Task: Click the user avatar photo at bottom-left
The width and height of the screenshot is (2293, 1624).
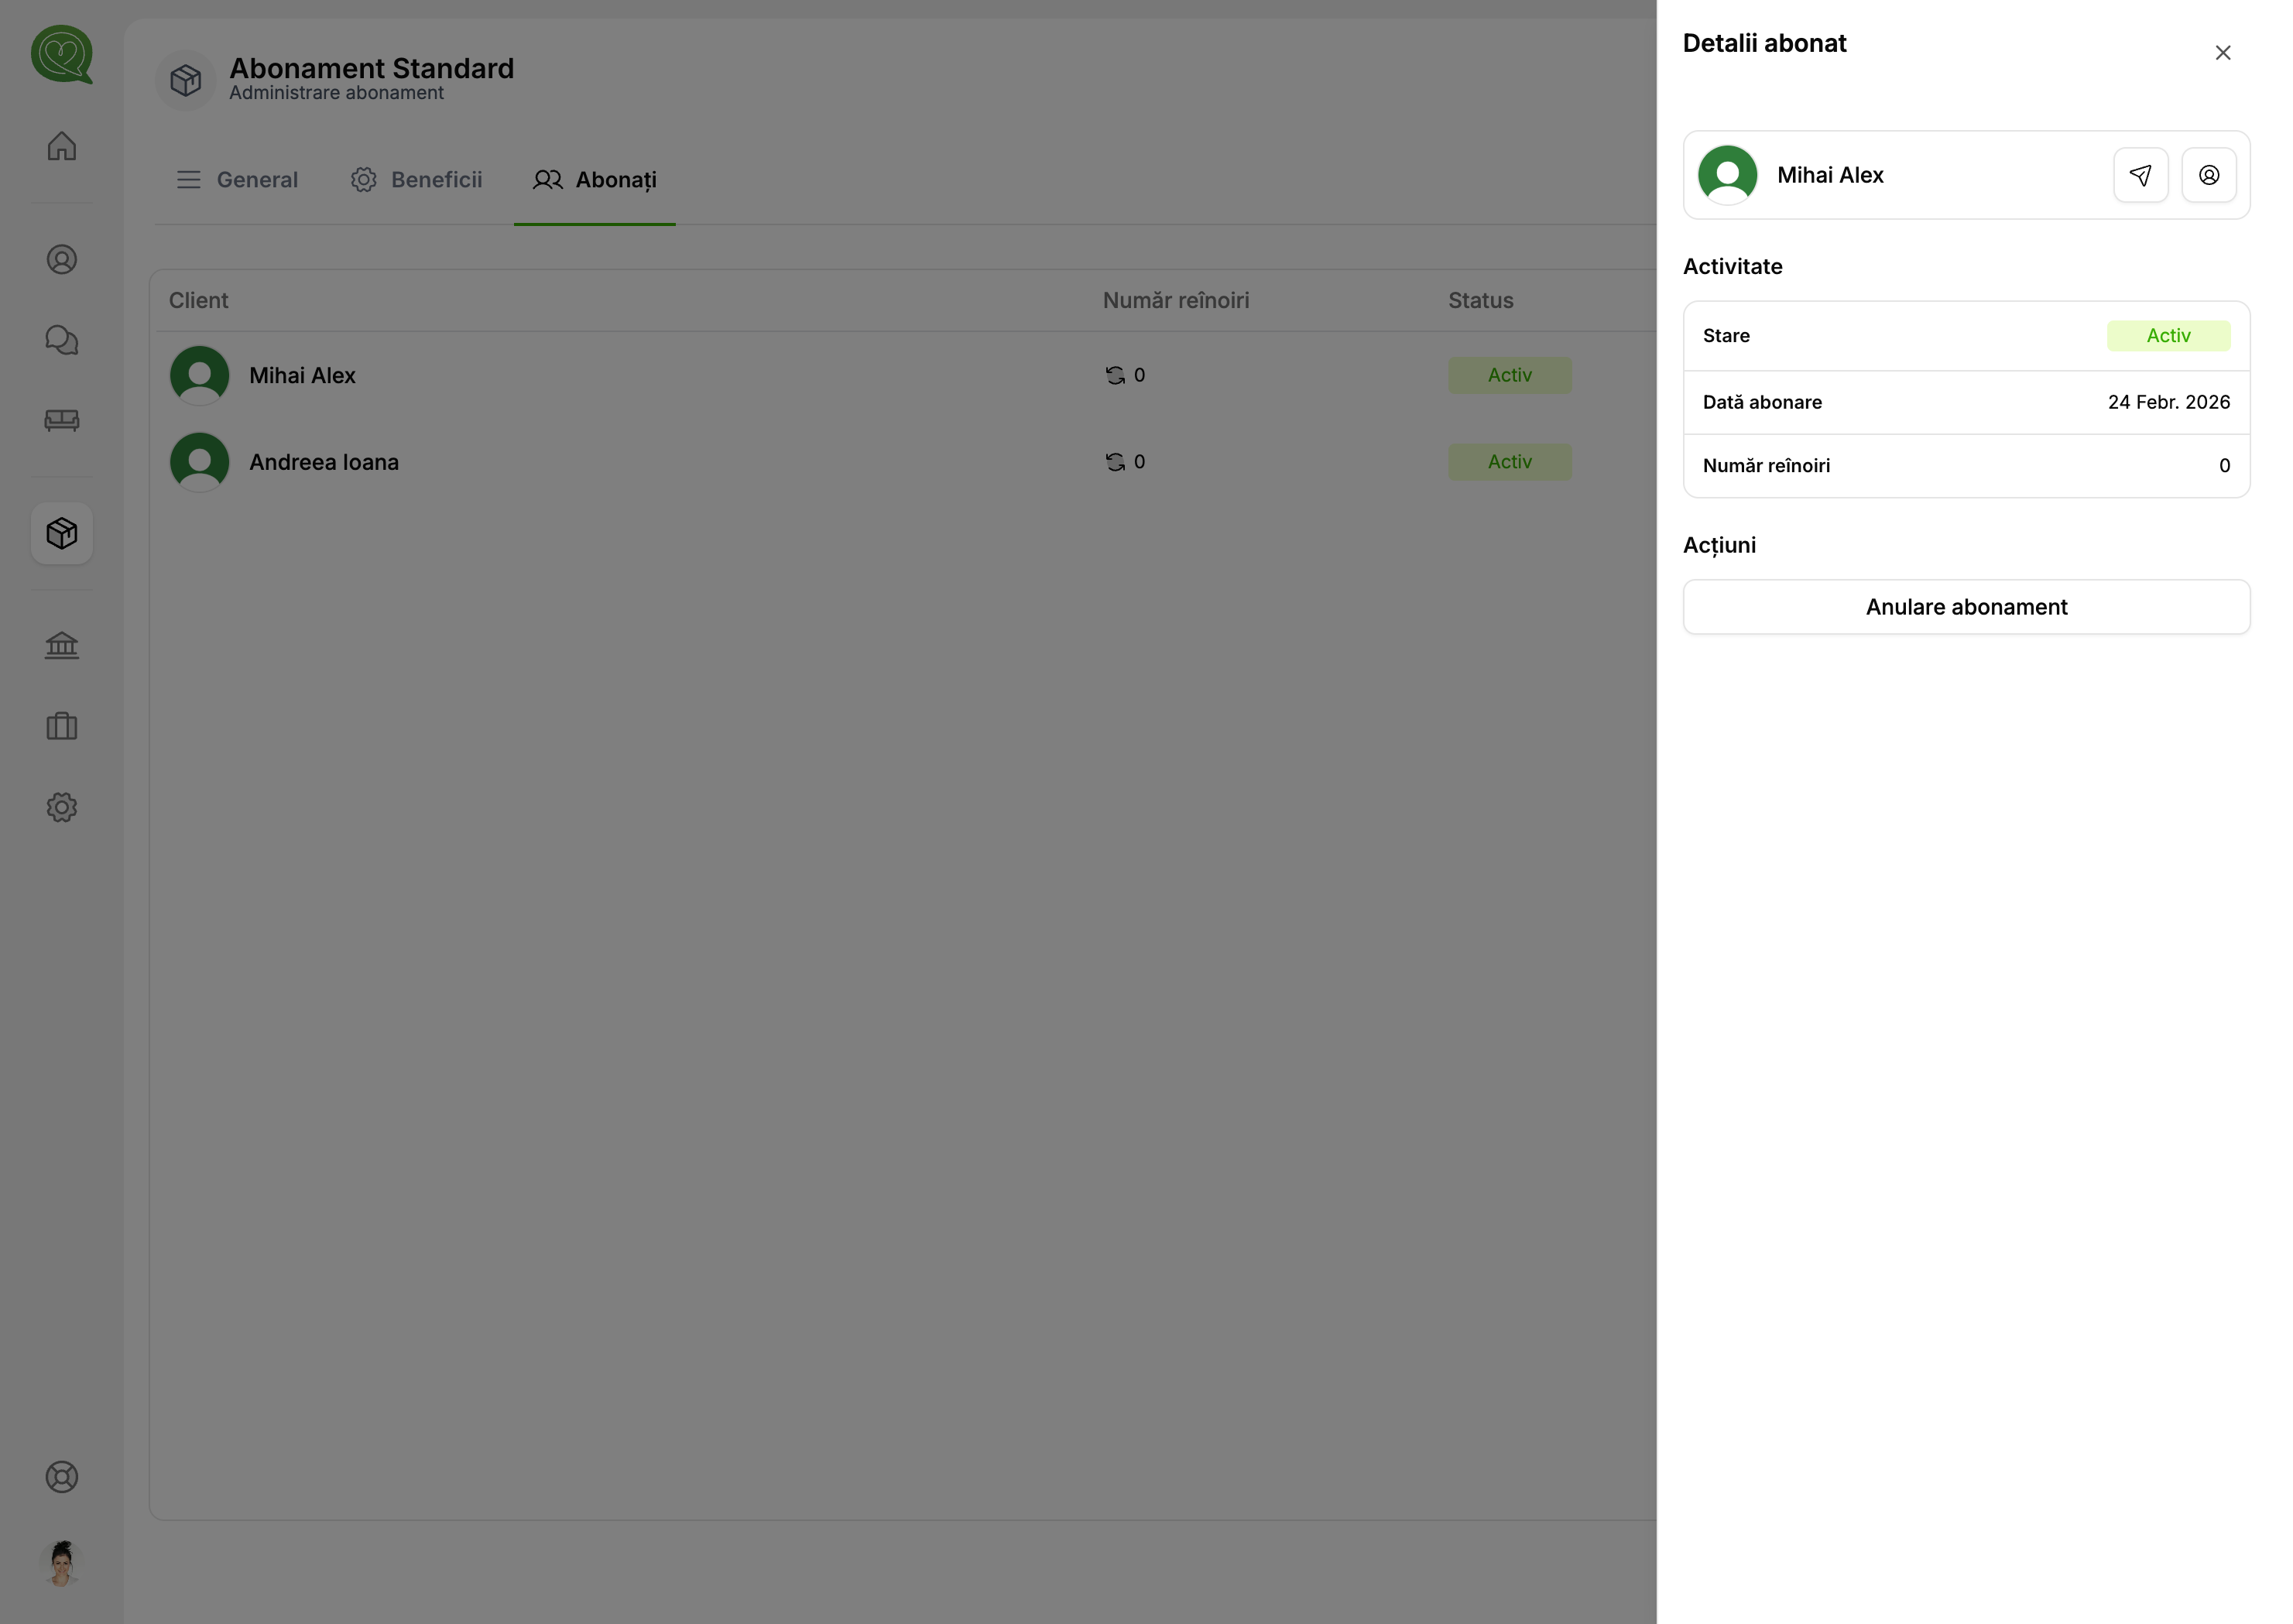Action: (62, 1564)
